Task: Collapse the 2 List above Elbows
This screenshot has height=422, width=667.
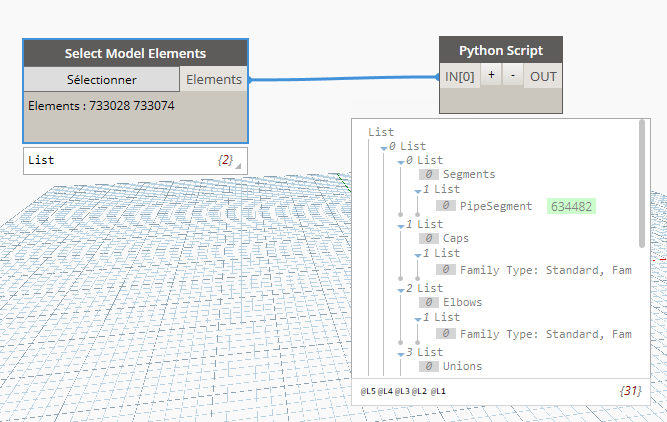Action: 401,290
